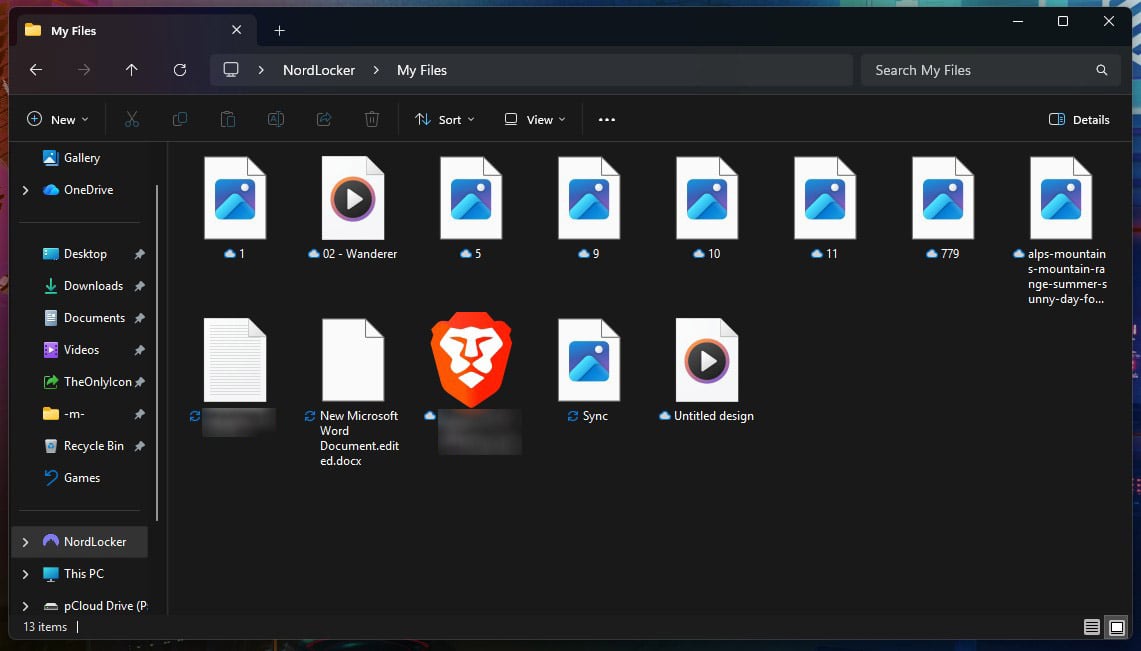Viewport: 1141px width, 651px height.
Task: Open the View dropdown menu
Action: point(535,119)
